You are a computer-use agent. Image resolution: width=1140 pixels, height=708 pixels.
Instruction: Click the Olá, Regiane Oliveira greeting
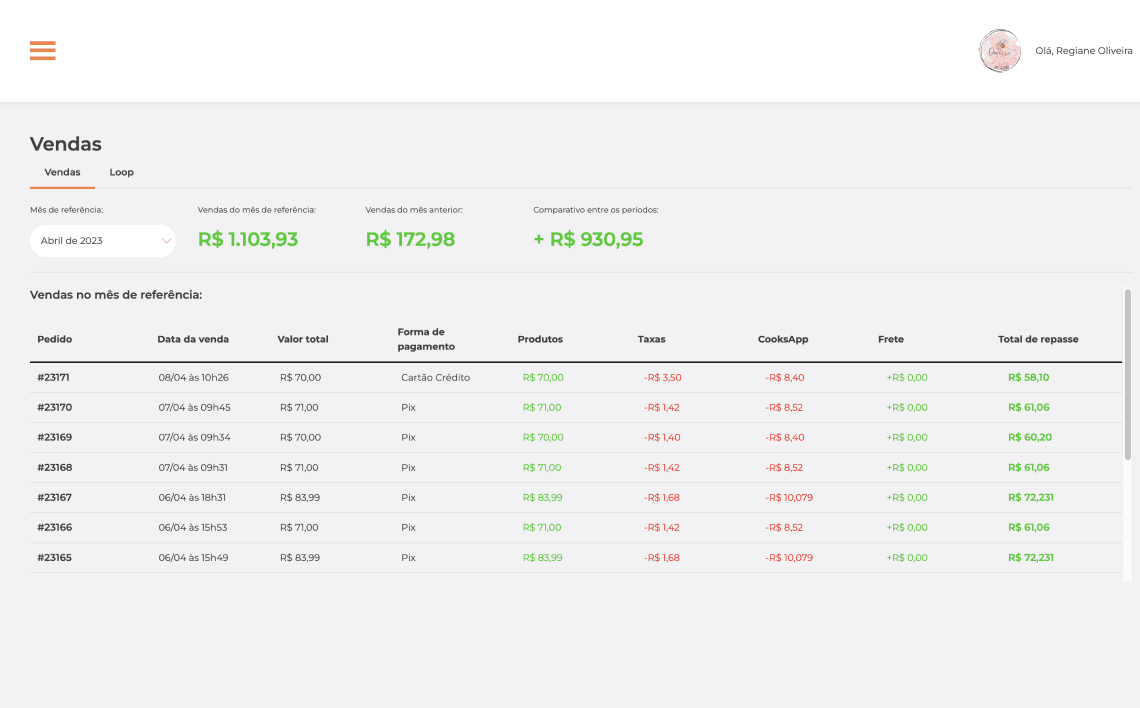pyautogui.click(x=1084, y=51)
